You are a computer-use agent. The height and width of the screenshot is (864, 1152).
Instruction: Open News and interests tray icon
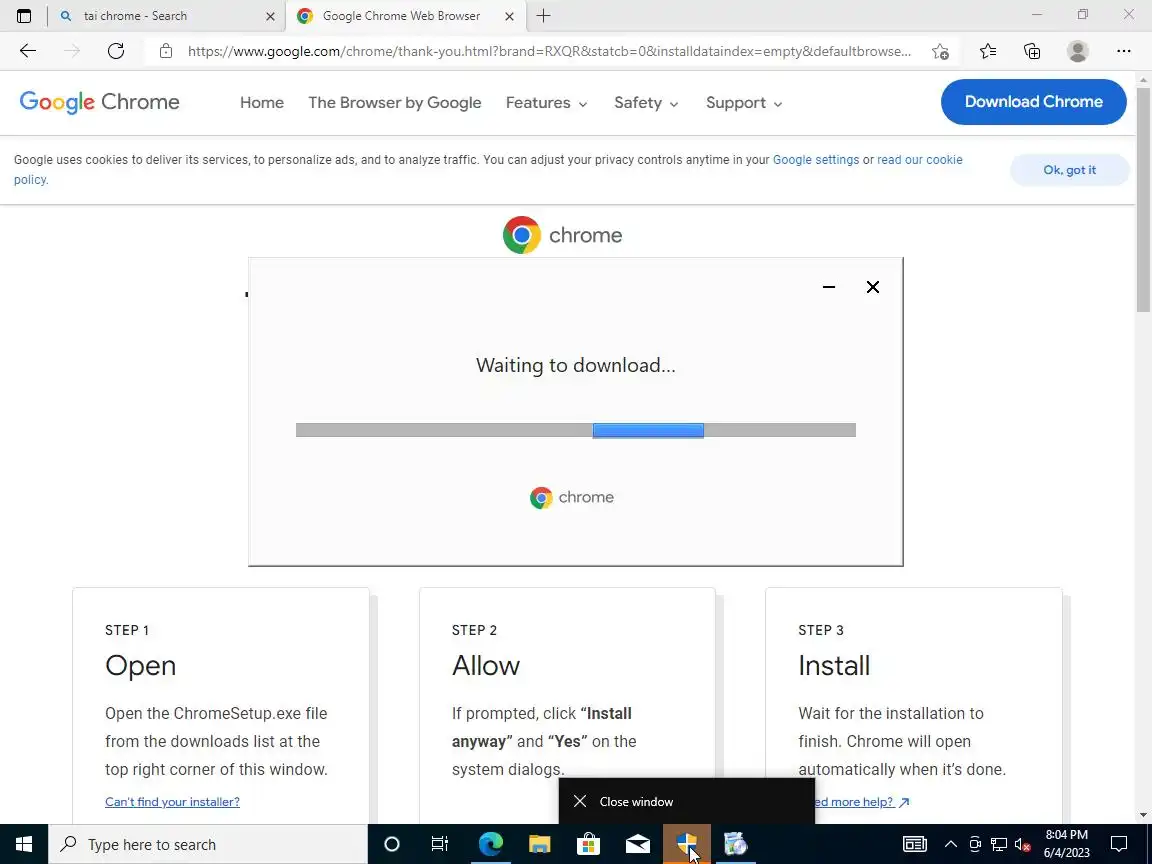click(x=914, y=844)
